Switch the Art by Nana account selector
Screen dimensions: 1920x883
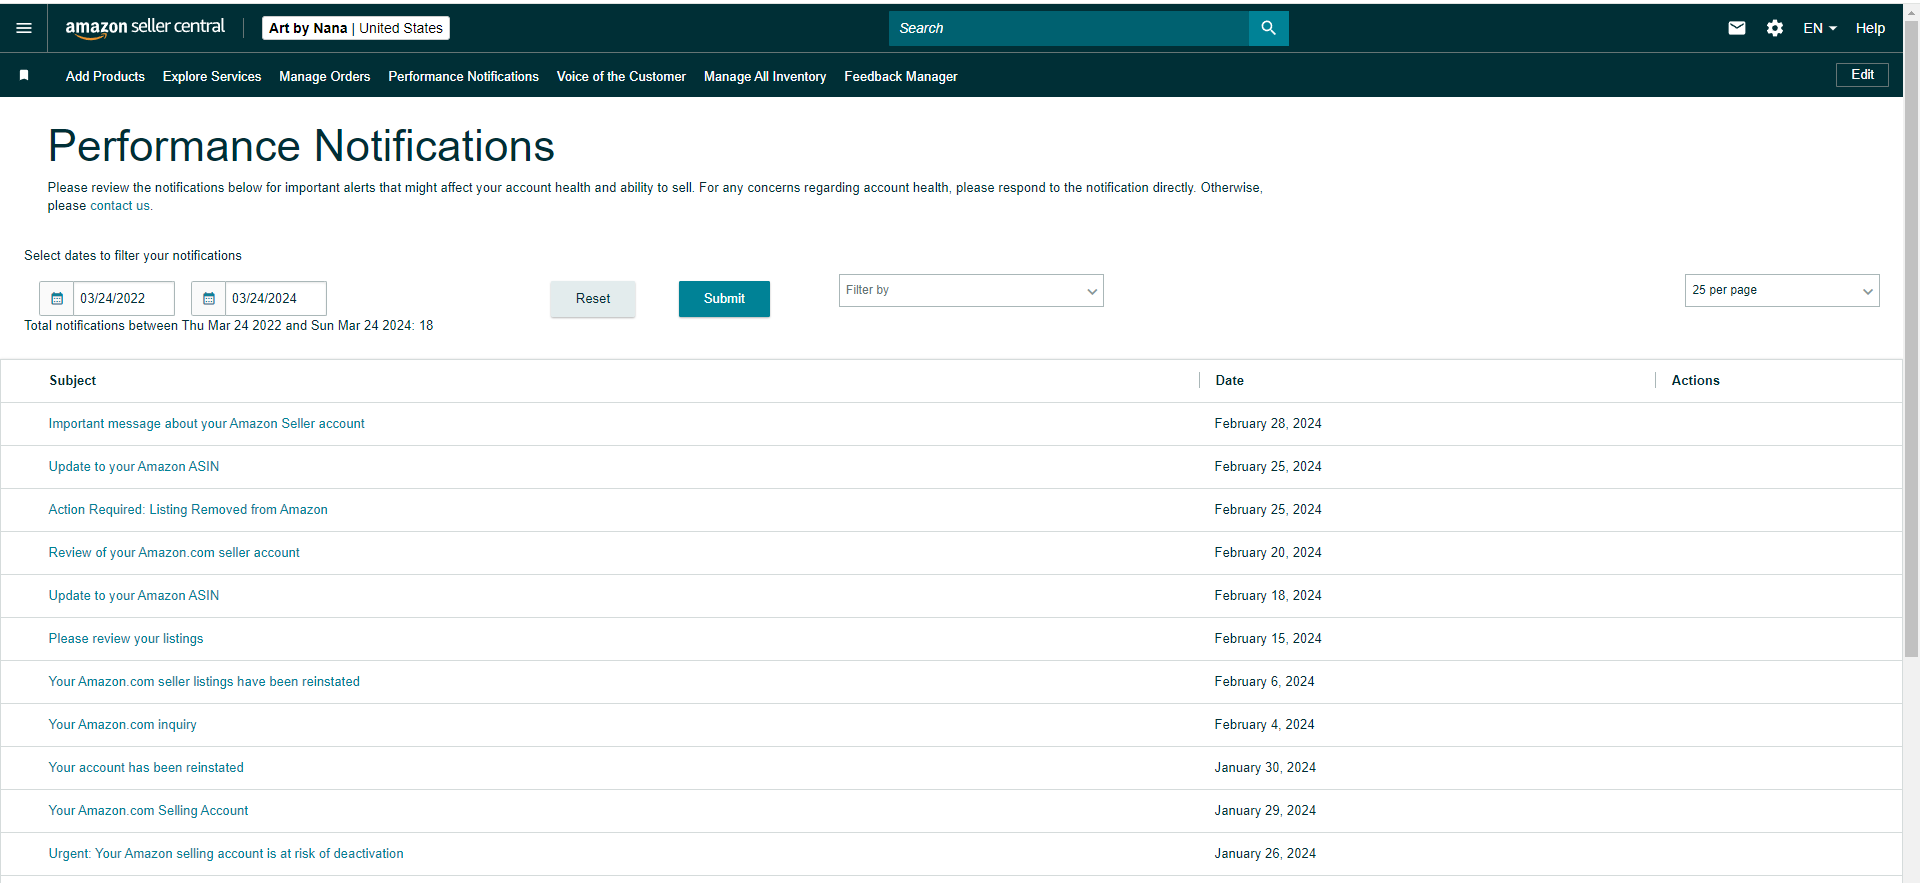(356, 28)
